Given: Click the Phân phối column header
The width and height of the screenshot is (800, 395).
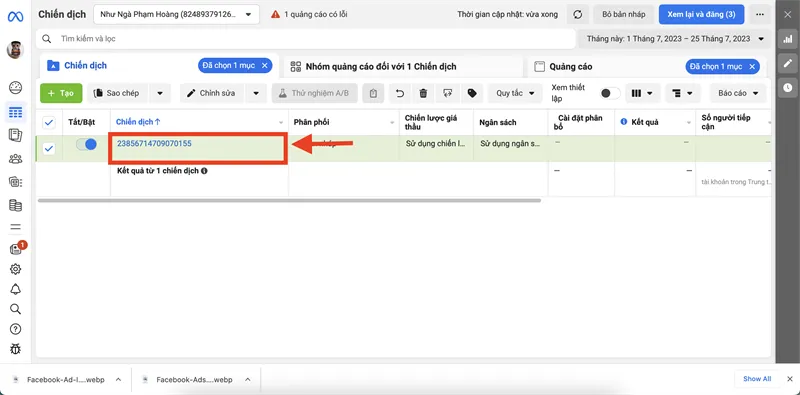Looking at the screenshot, I should (x=311, y=122).
